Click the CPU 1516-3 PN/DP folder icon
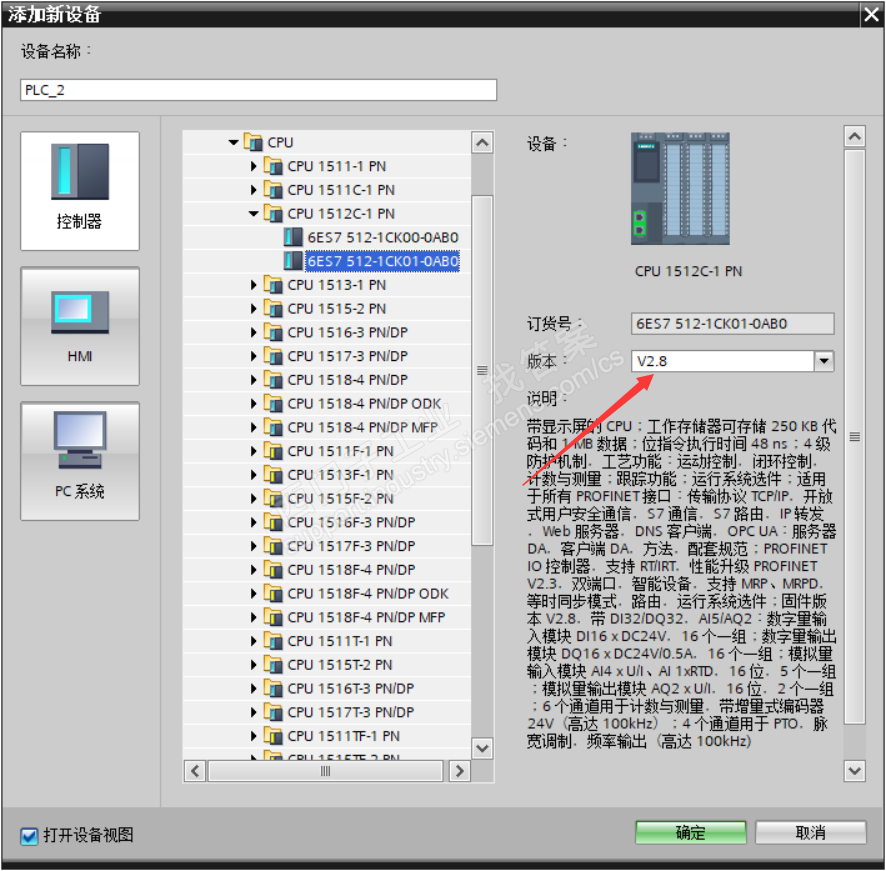This screenshot has width=886, height=871. pyautogui.click(x=273, y=332)
